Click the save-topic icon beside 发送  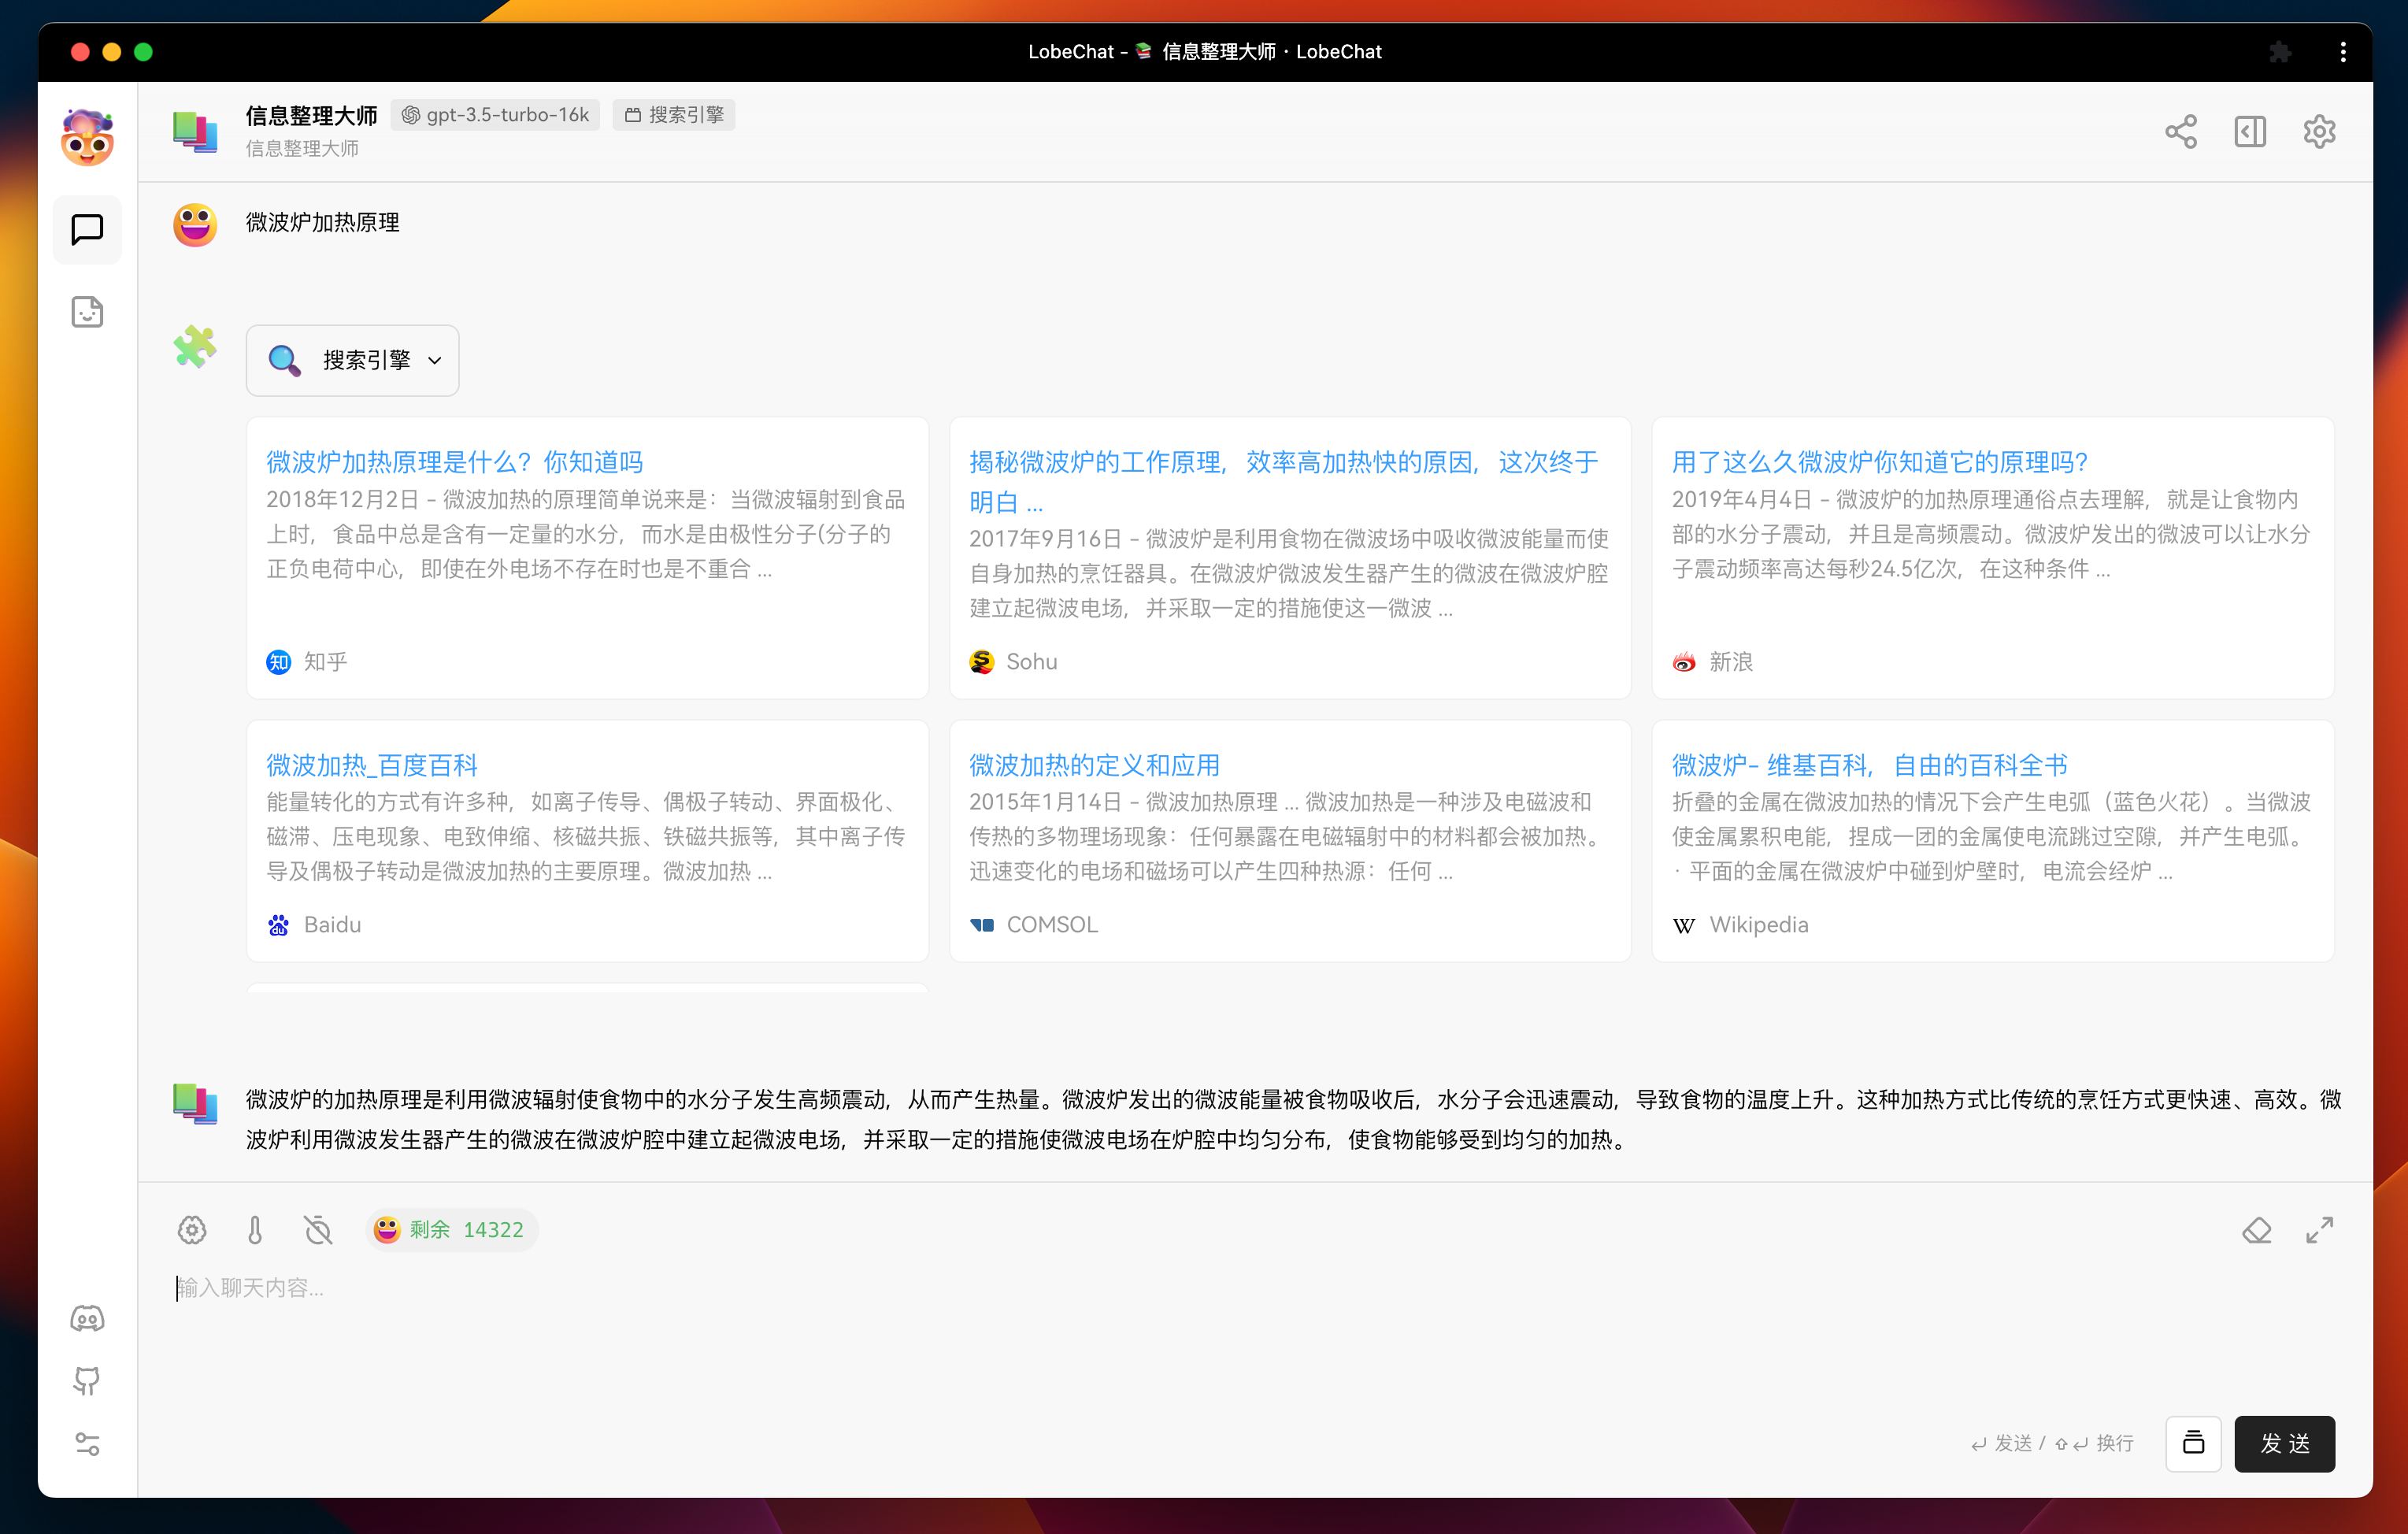coord(2193,1443)
